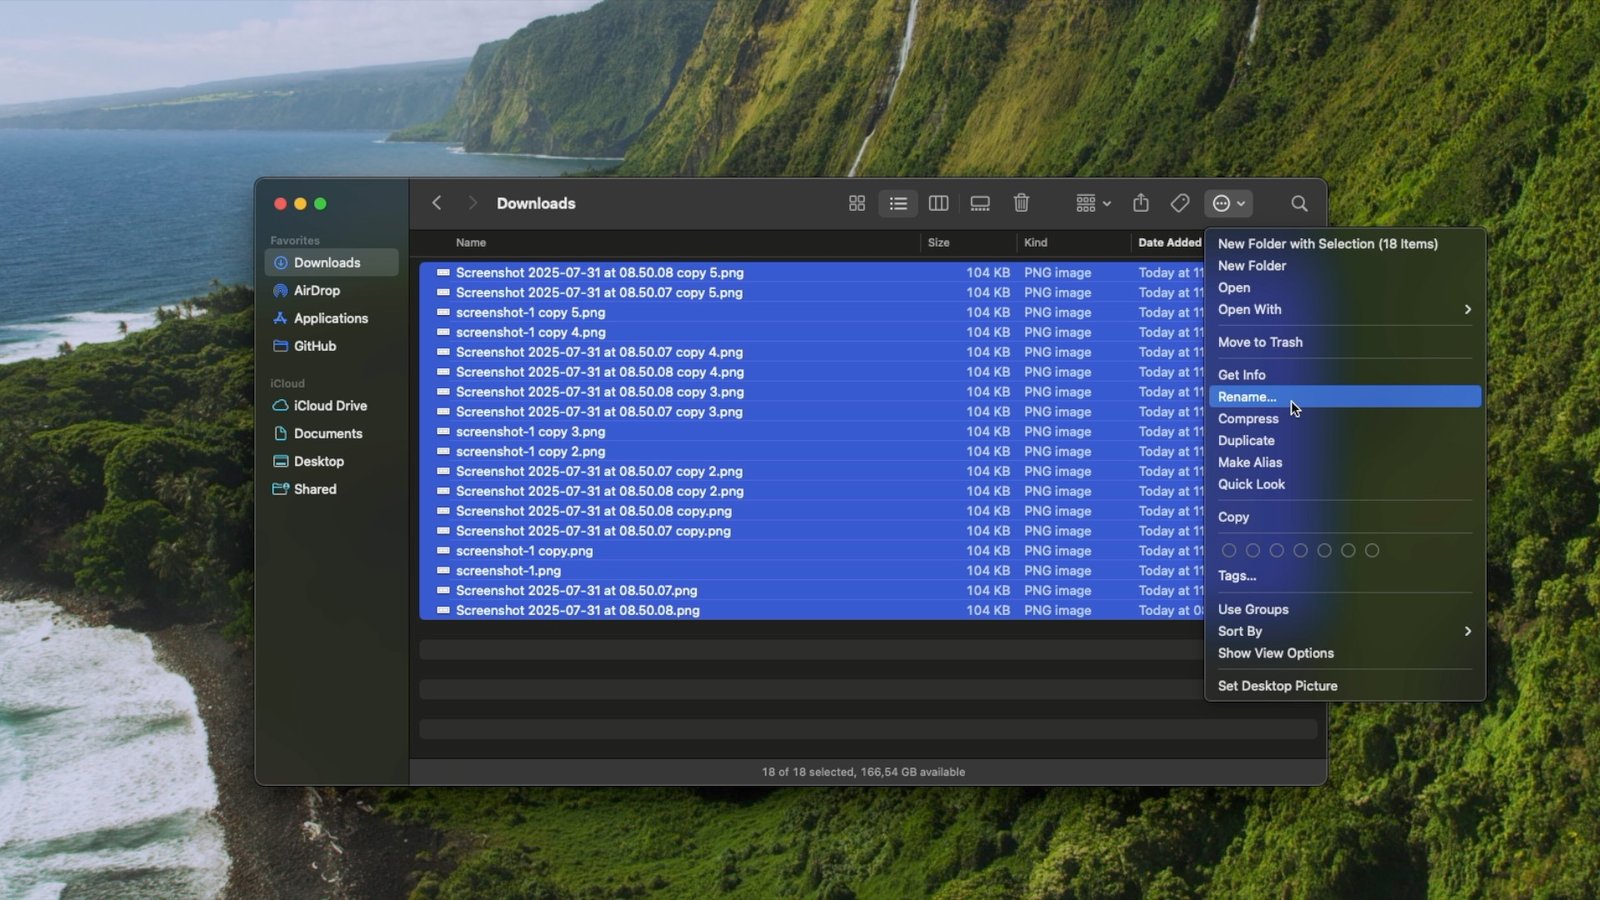Click the status bar selection text
Screen dimensions: 1600x900
tap(863, 772)
